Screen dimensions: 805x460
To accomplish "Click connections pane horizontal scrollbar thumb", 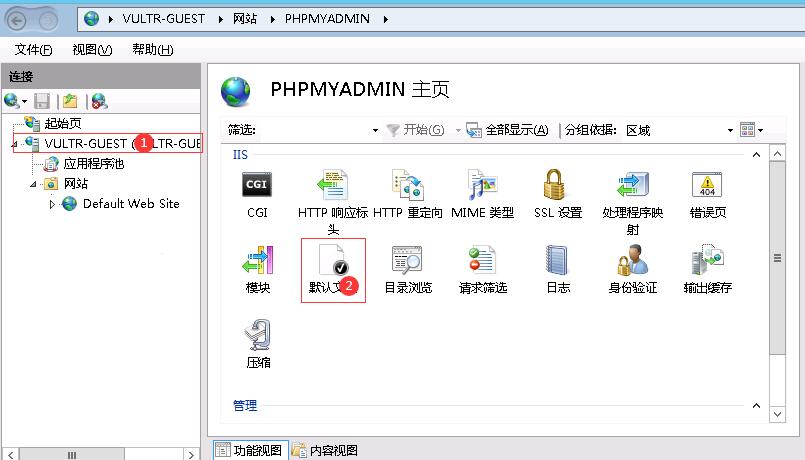I will click(72, 454).
